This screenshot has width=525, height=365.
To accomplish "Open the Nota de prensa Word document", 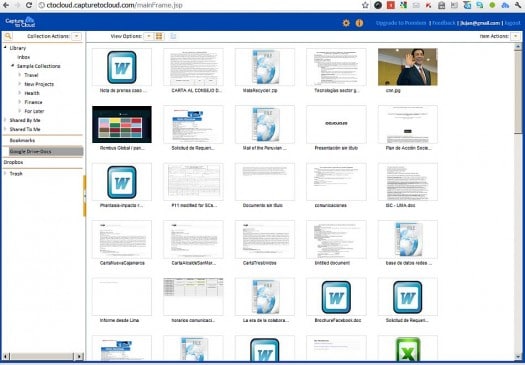I will click(x=122, y=67).
